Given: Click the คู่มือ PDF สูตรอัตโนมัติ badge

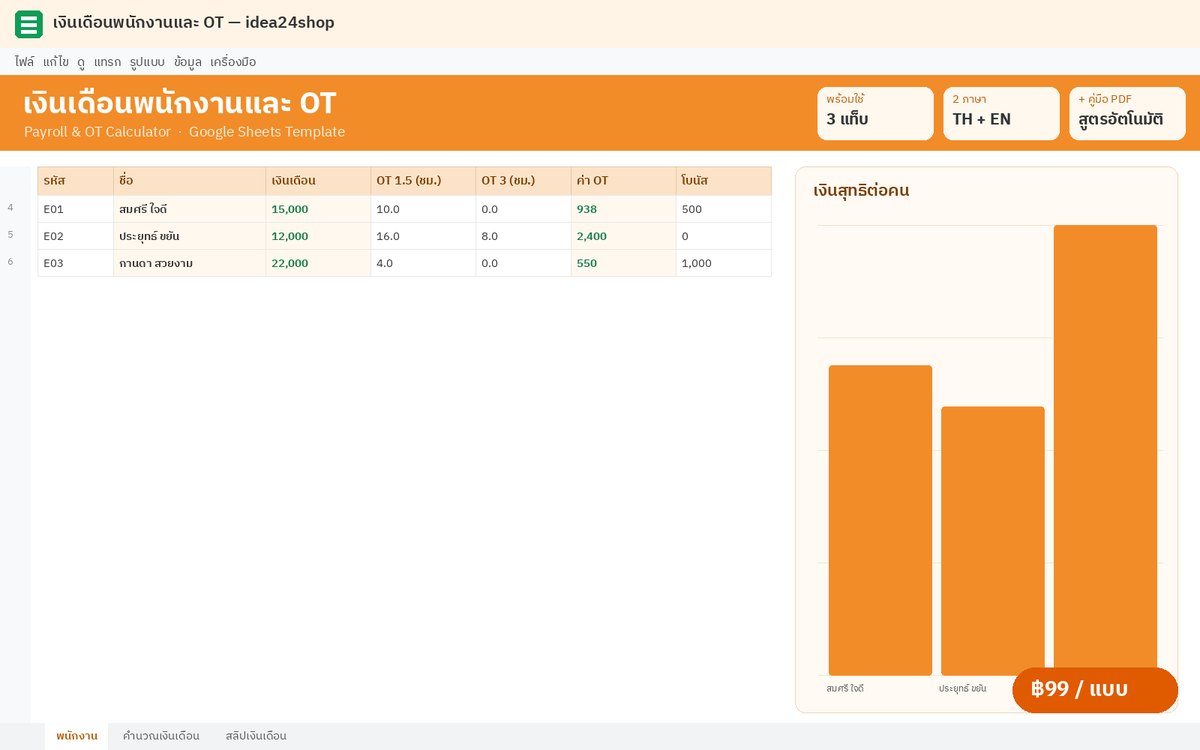Looking at the screenshot, I should [x=1127, y=113].
